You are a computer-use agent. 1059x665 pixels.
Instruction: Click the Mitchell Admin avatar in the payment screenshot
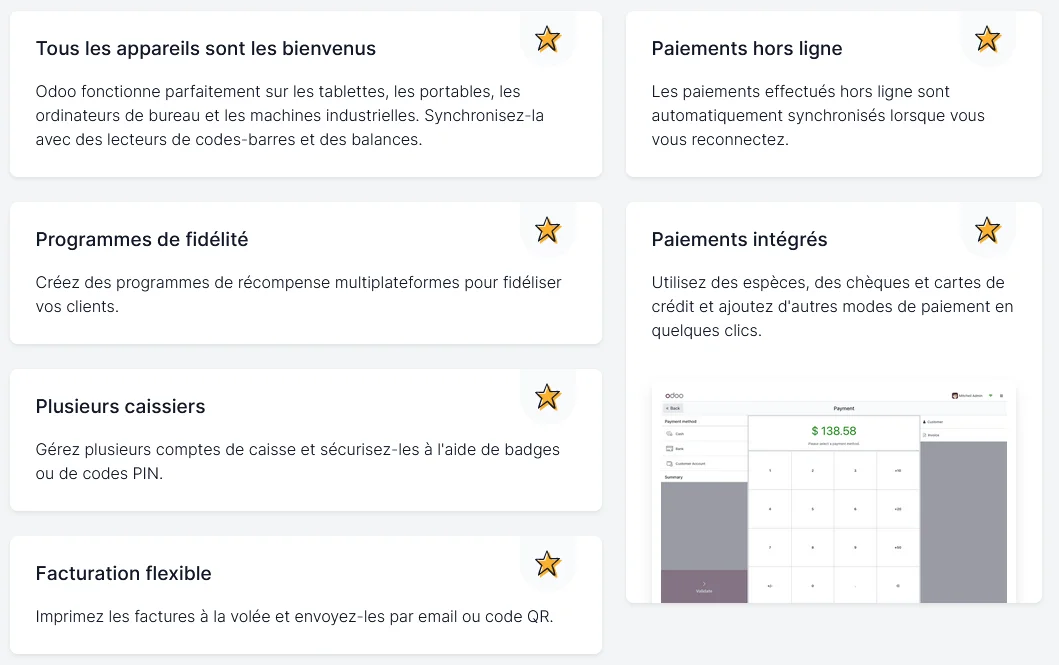(955, 396)
